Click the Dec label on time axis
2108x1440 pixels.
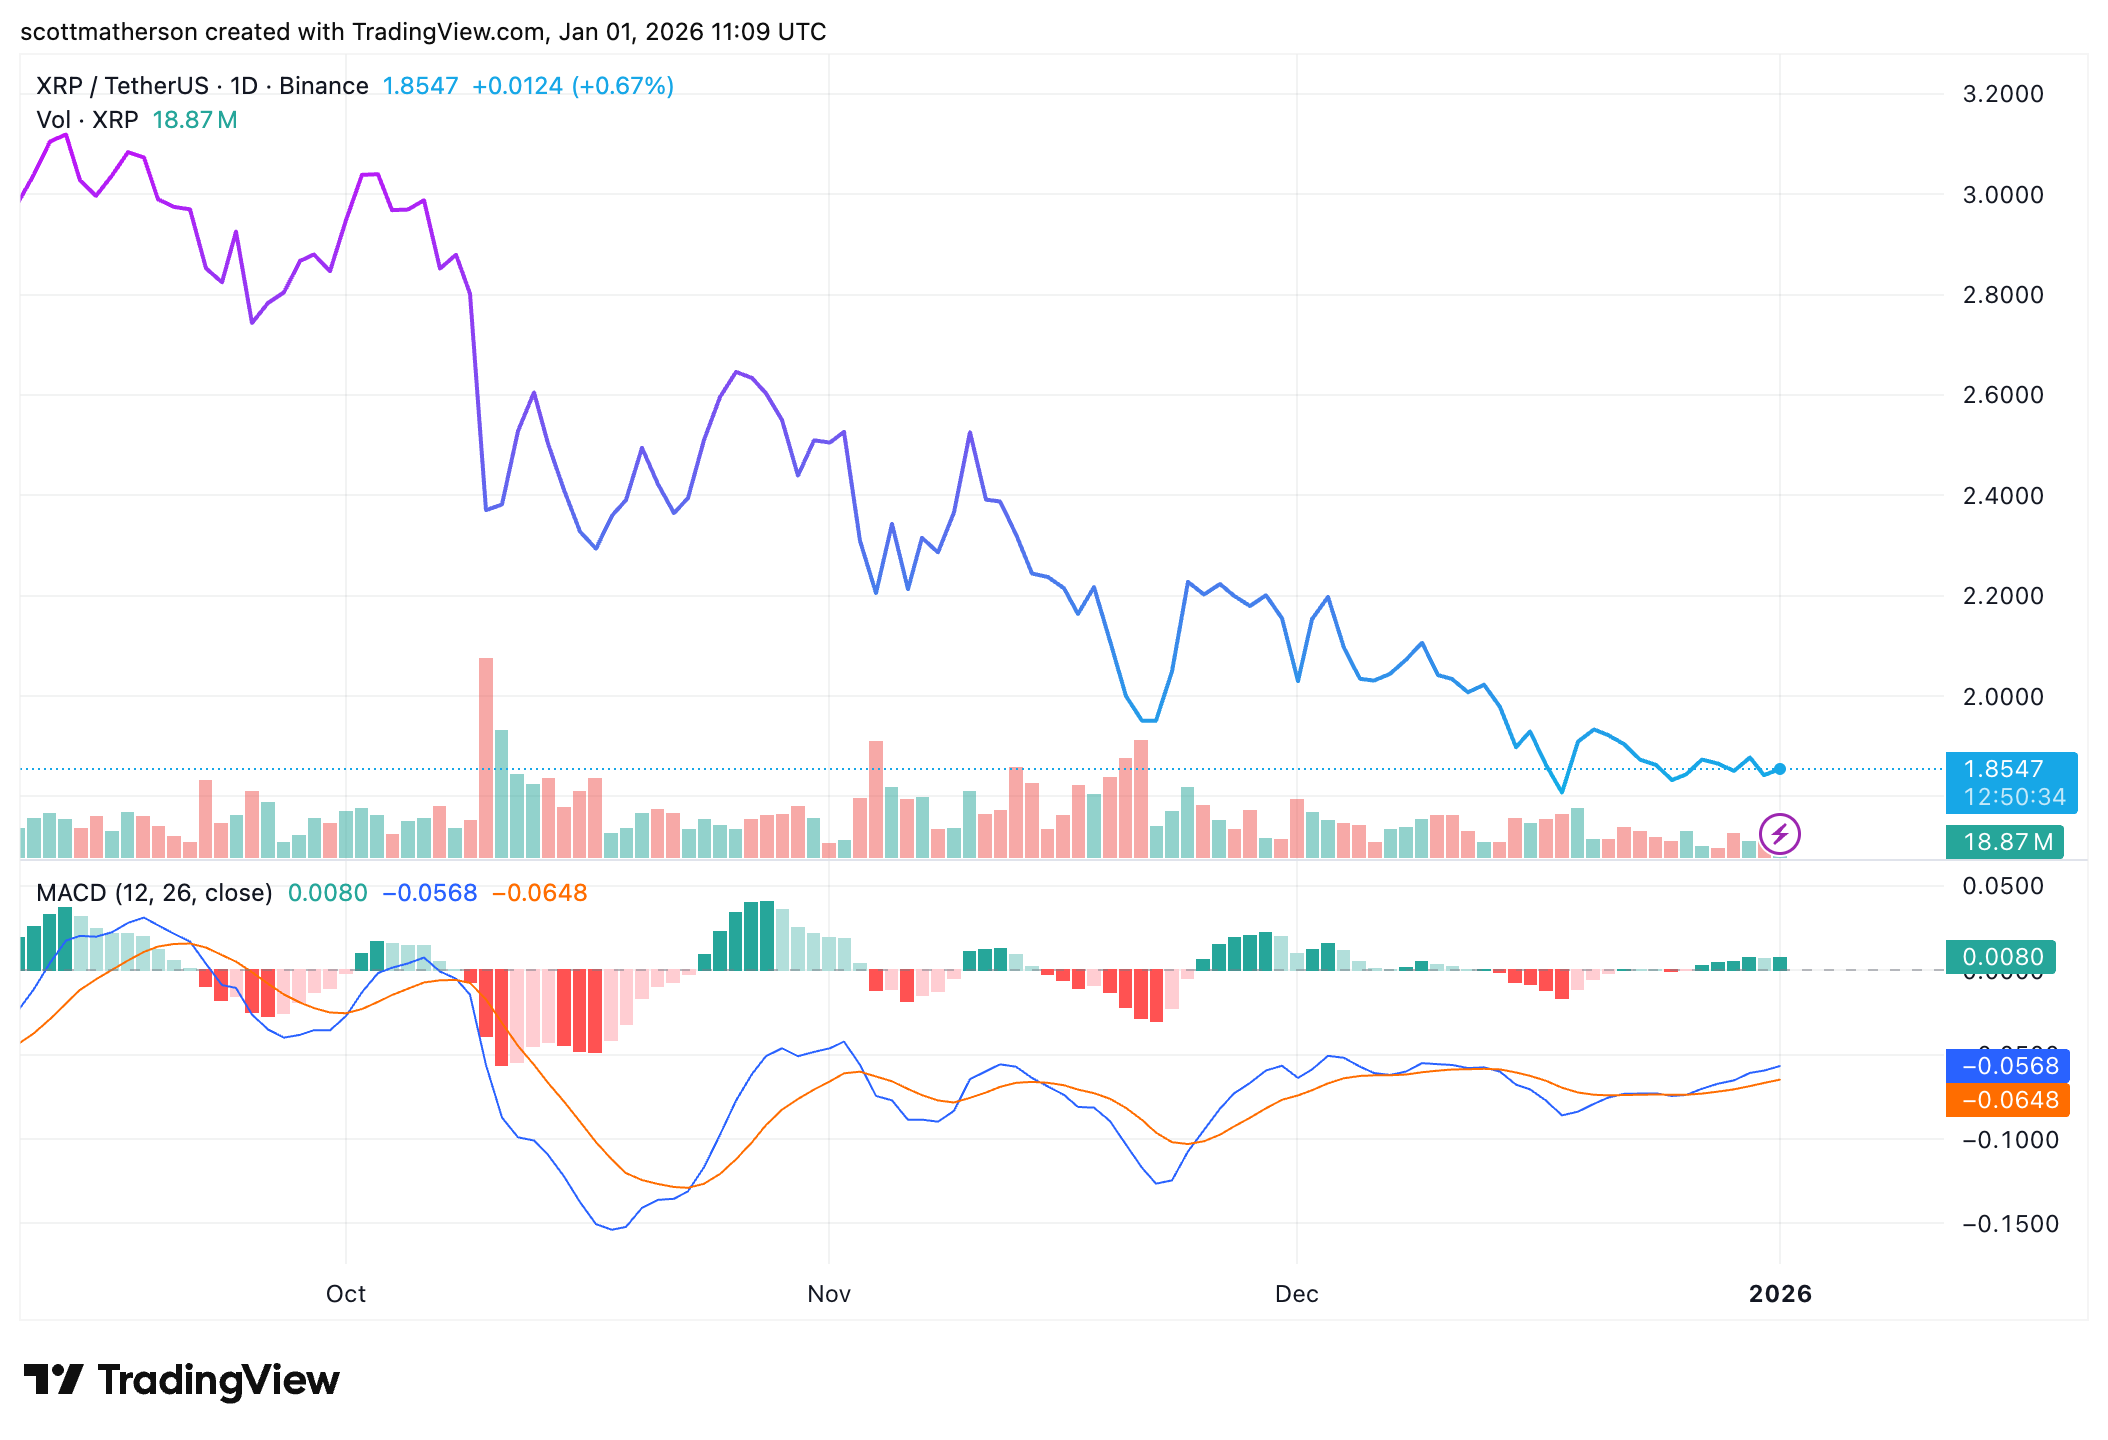point(1296,1294)
